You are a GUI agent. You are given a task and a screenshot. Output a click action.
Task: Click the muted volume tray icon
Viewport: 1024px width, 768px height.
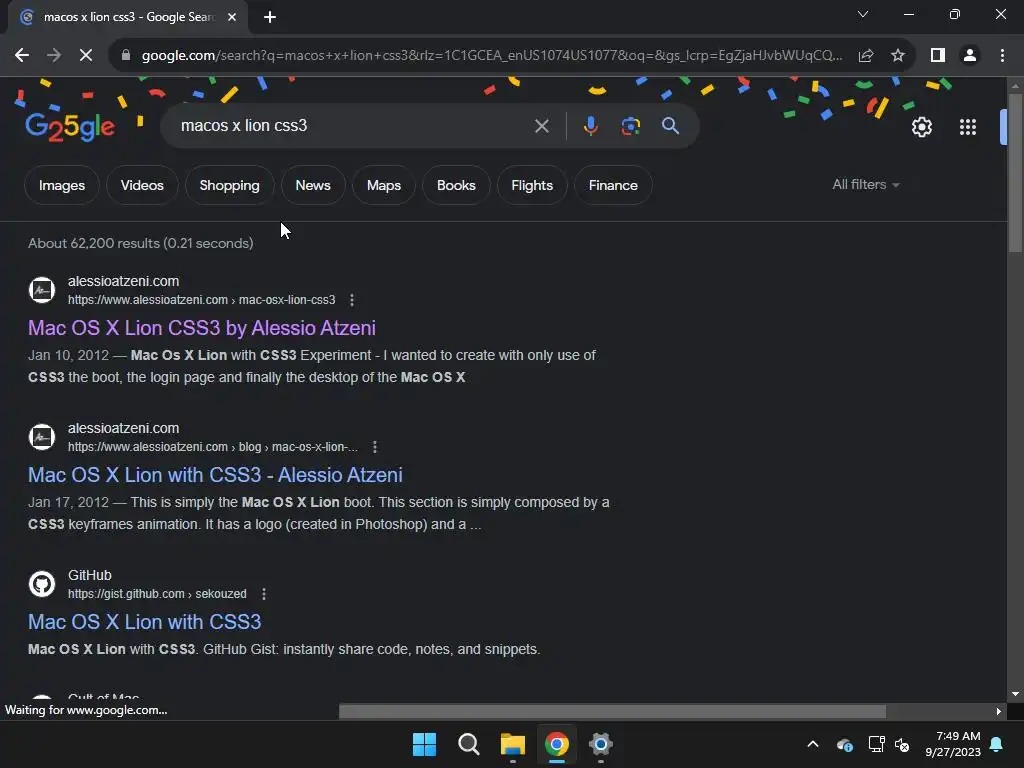coord(902,744)
